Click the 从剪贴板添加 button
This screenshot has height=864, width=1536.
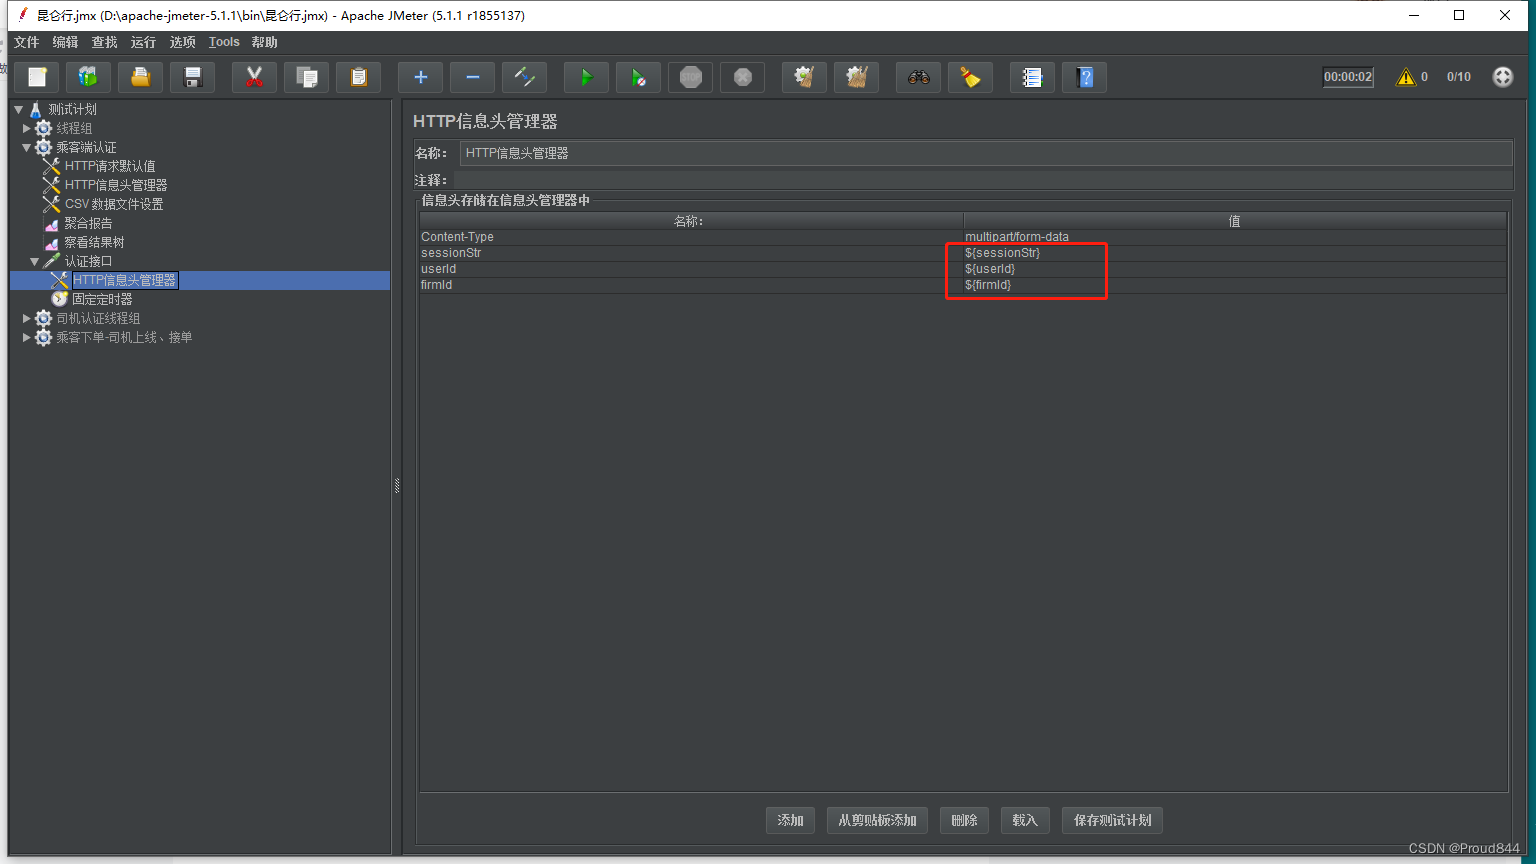point(878,820)
